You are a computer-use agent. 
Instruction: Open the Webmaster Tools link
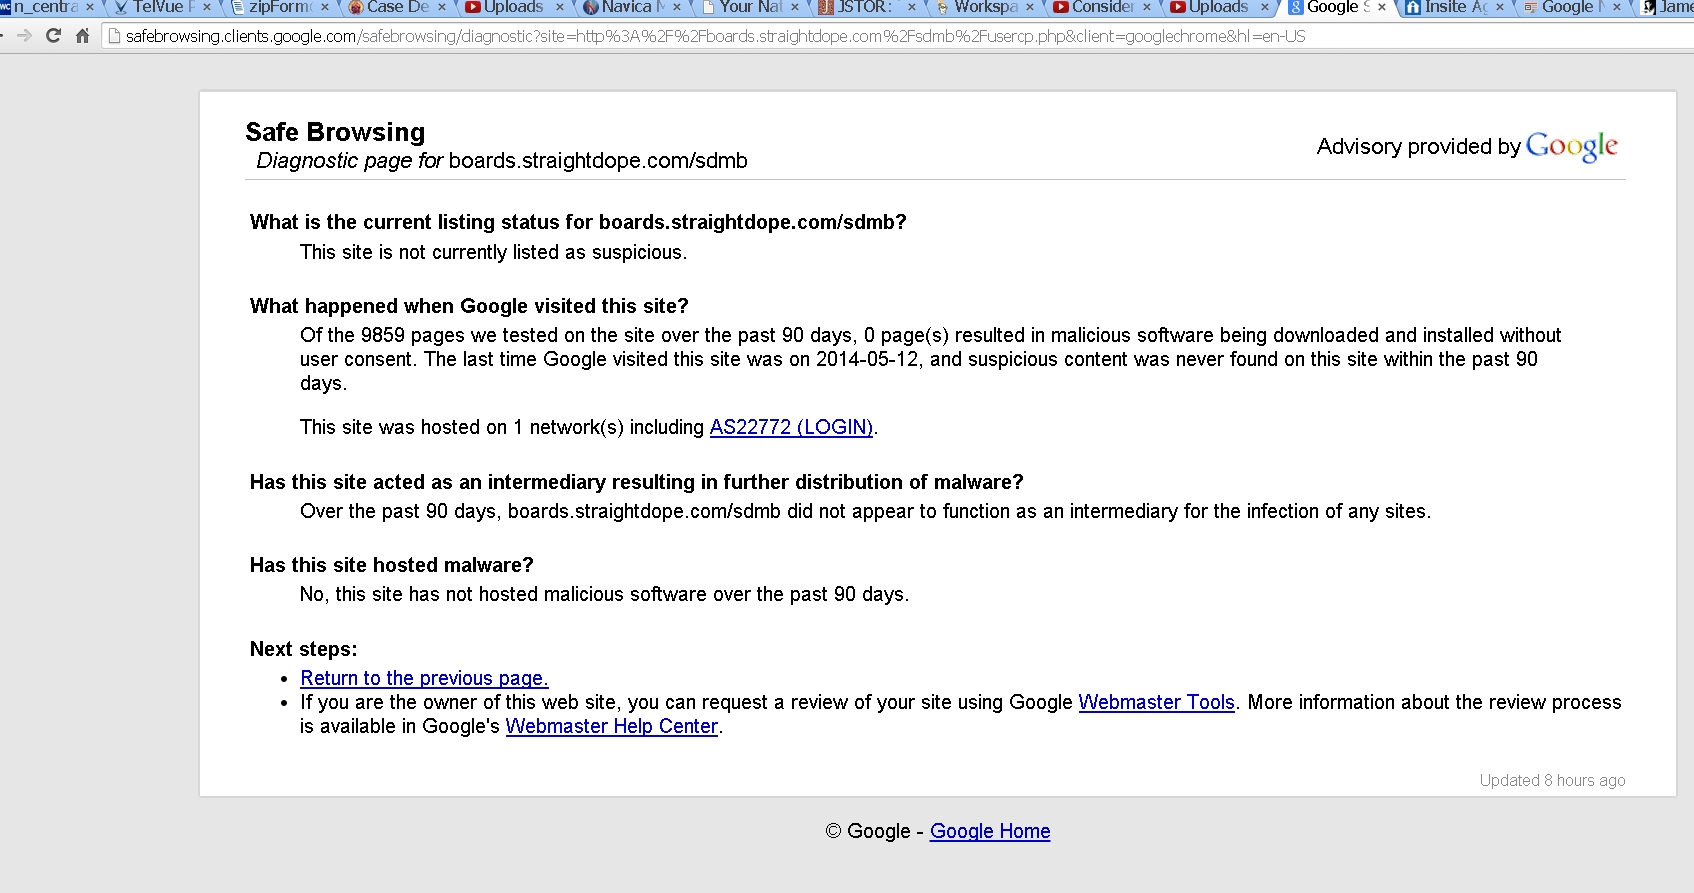coord(1156,702)
